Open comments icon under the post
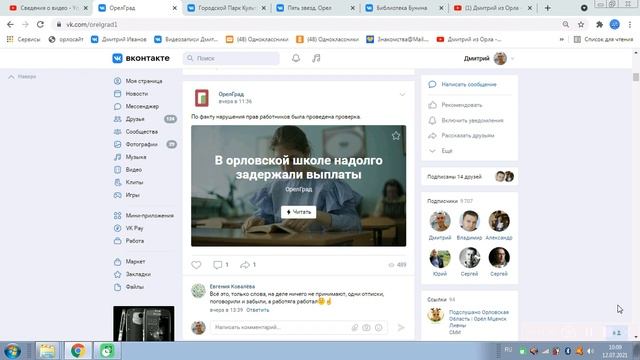This screenshot has width=640, height=360. pyautogui.click(x=218, y=265)
